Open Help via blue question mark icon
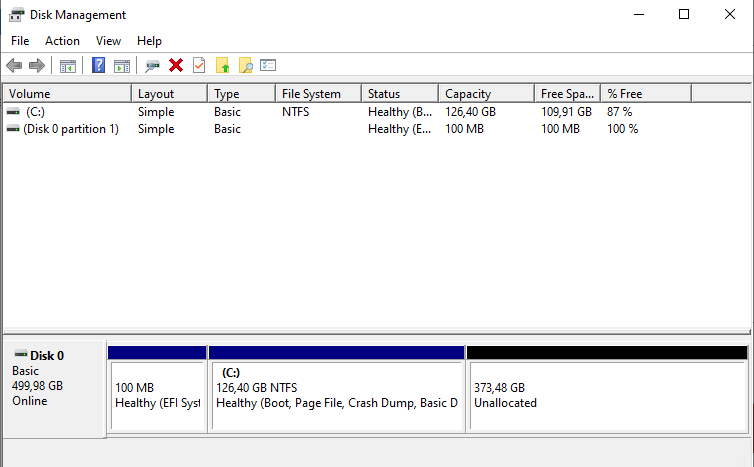The image size is (754, 467). point(99,66)
